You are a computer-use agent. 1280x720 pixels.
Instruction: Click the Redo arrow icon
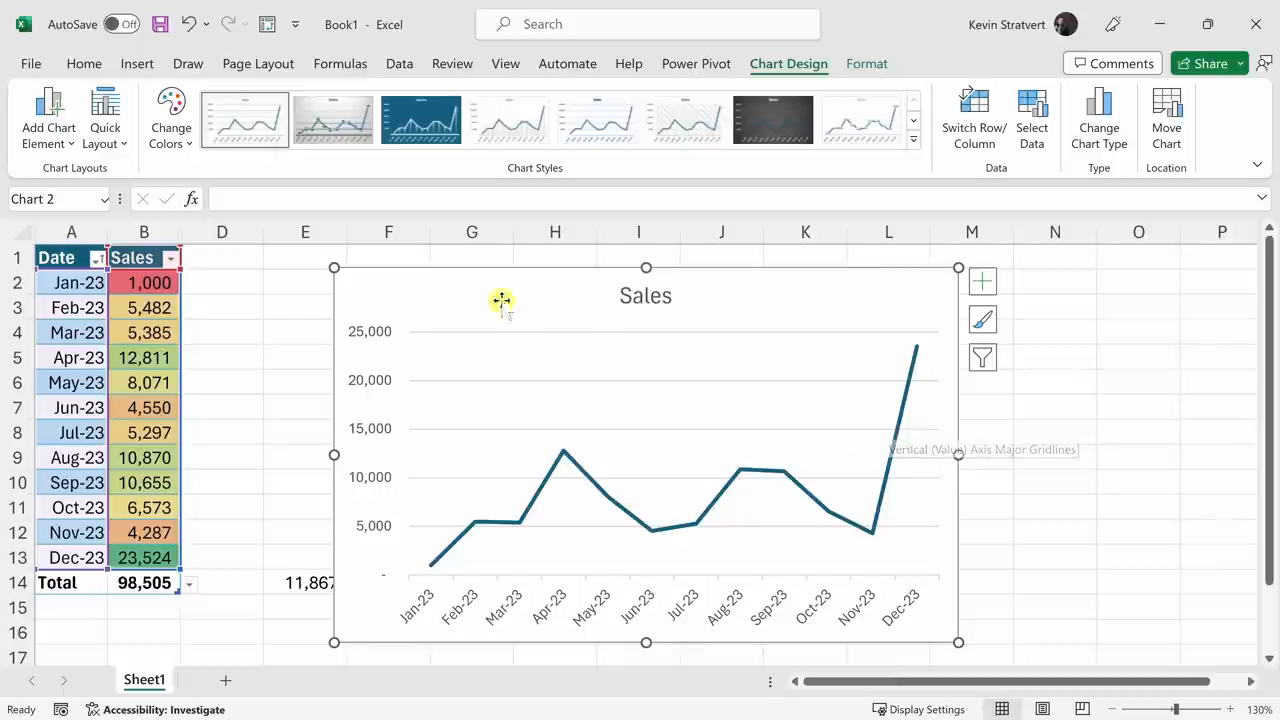tap(228, 24)
